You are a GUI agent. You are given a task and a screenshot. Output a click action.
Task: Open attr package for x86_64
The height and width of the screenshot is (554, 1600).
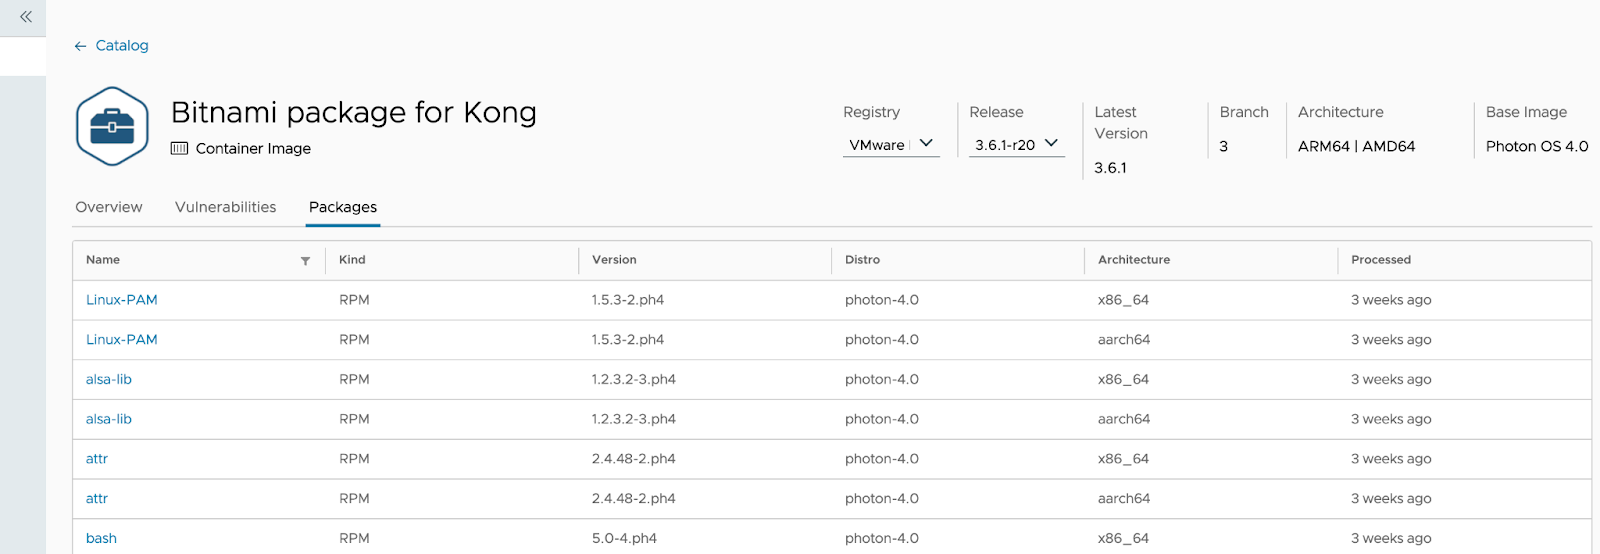click(x=97, y=458)
